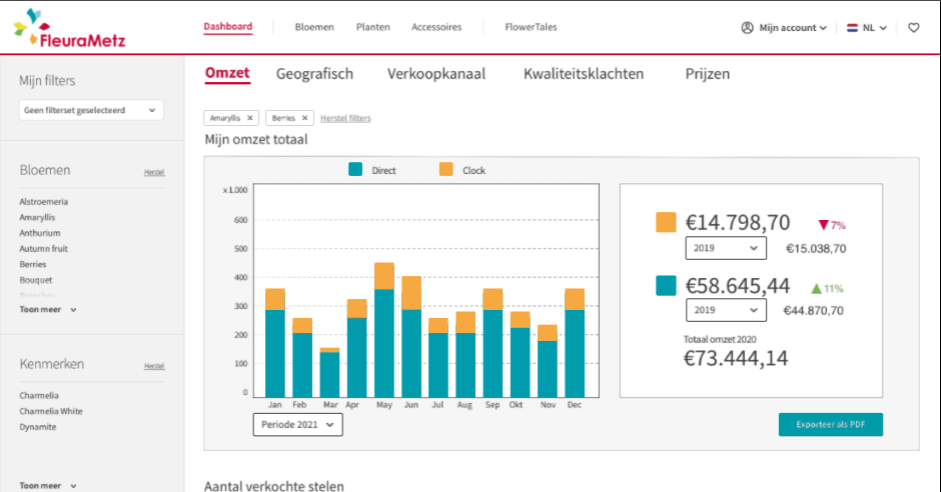Click the Exporteer als PDF button
The height and width of the screenshot is (492, 941).
point(831,424)
